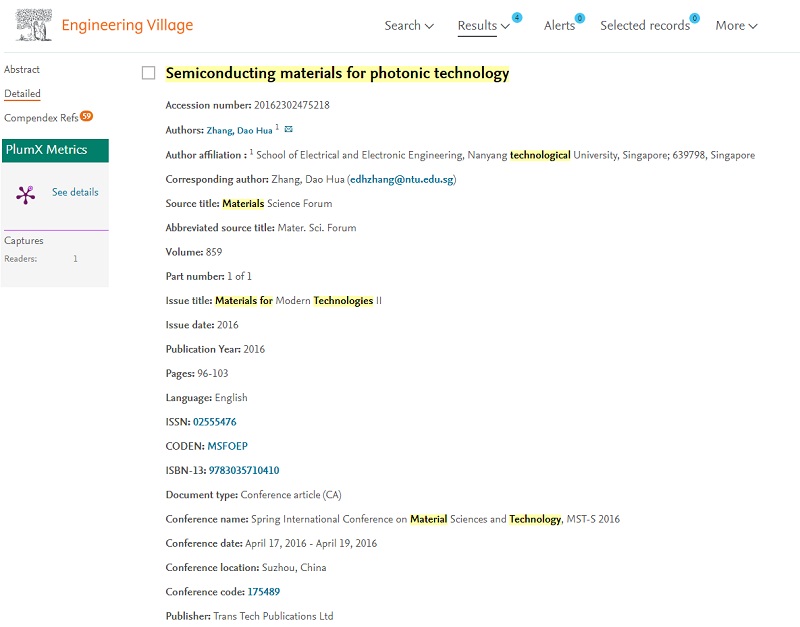Expand the More dropdown menu

pos(736,26)
